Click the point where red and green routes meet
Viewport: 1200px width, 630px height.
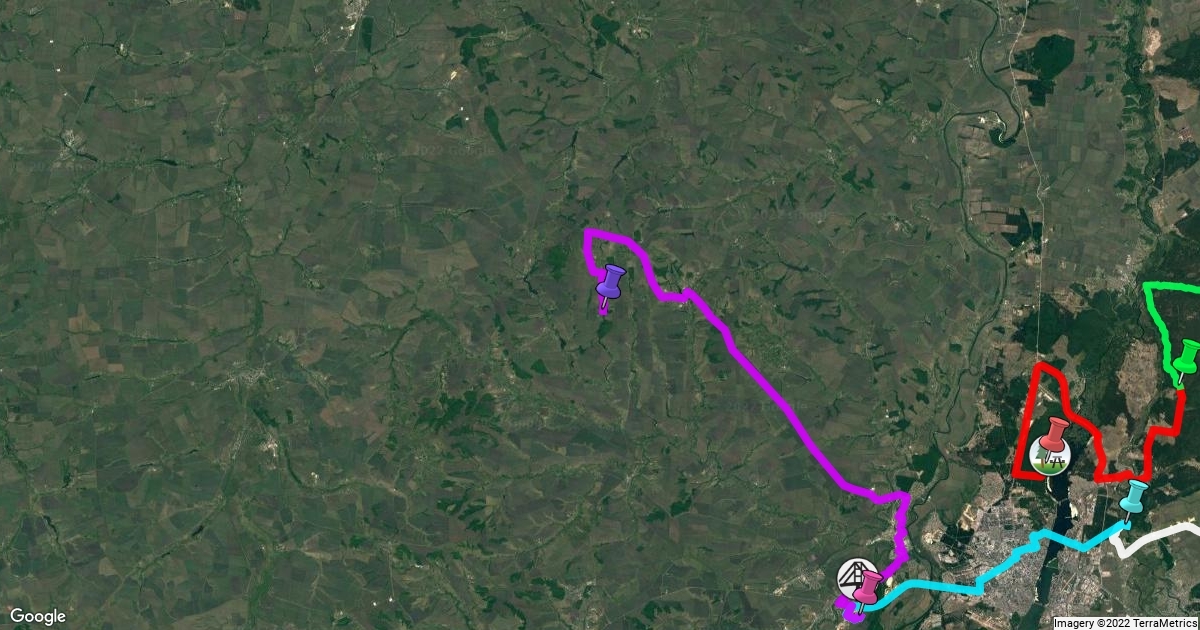coord(1180,389)
